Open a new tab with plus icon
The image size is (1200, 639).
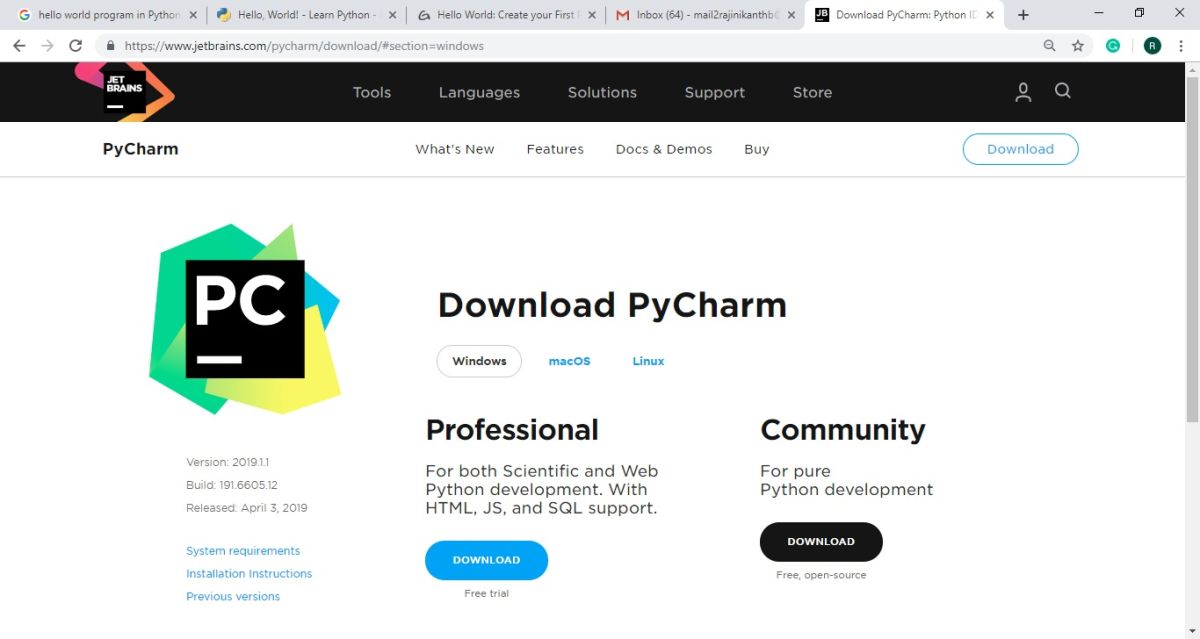tap(1023, 15)
